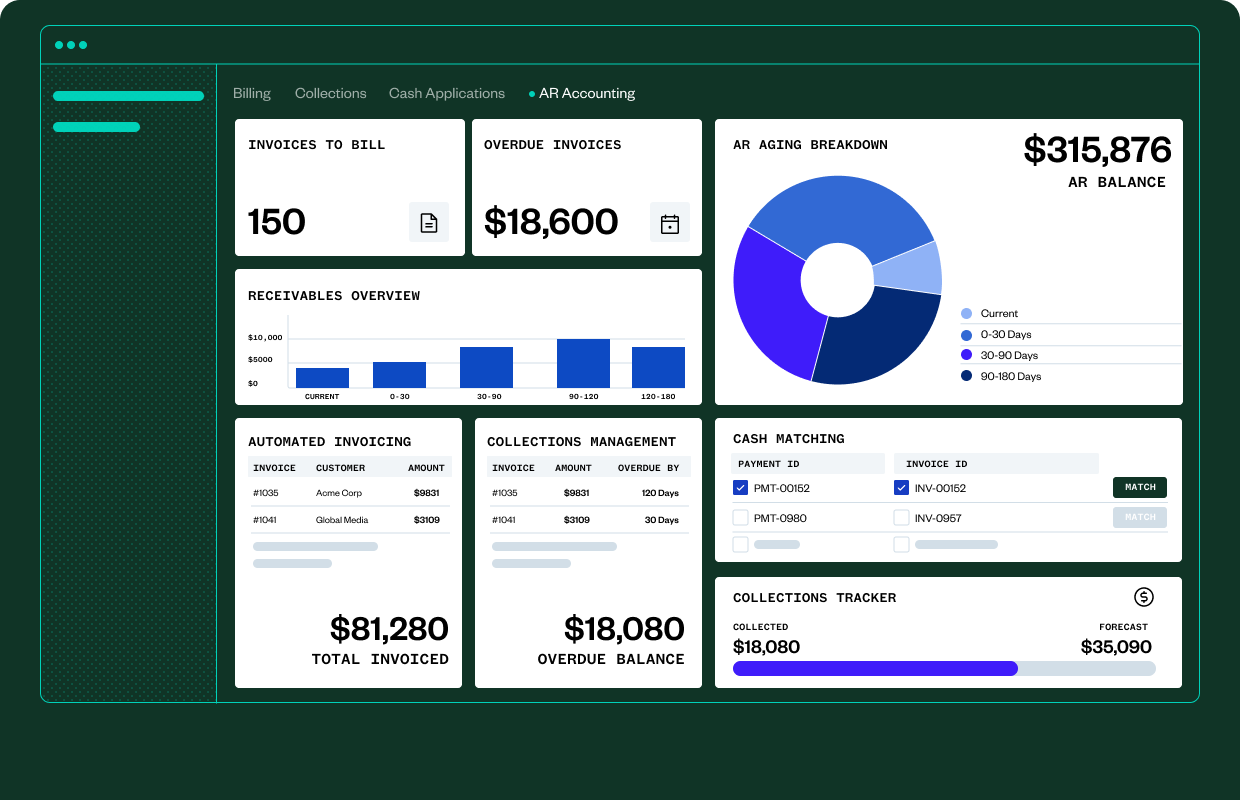1240x800 pixels.
Task: Click the Acme Corp invoice #1035 row
Action: click(x=349, y=493)
